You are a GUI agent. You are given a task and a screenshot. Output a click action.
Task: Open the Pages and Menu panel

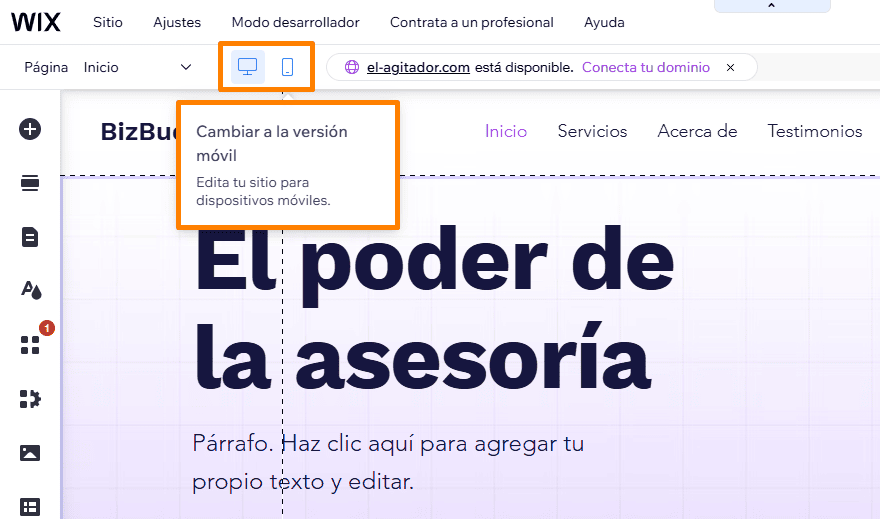[x=30, y=237]
